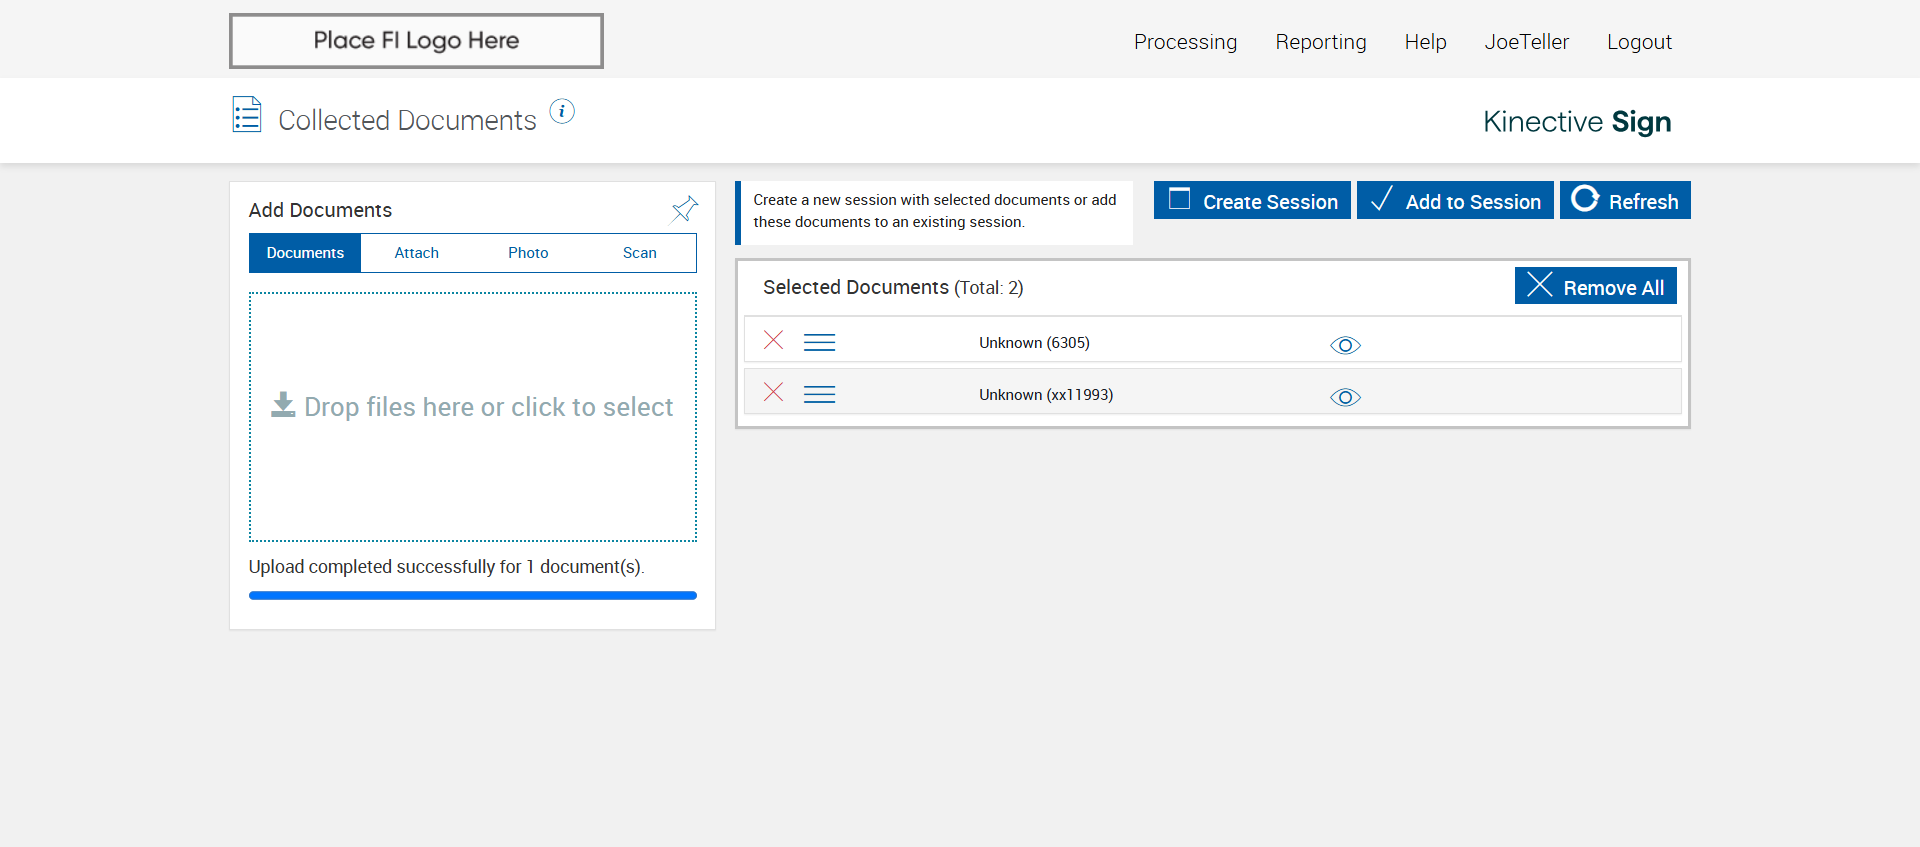Open the Processing menu
Image resolution: width=1920 pixels, height=847 pixels.
pyautogui.click(x=1185, y=42)
